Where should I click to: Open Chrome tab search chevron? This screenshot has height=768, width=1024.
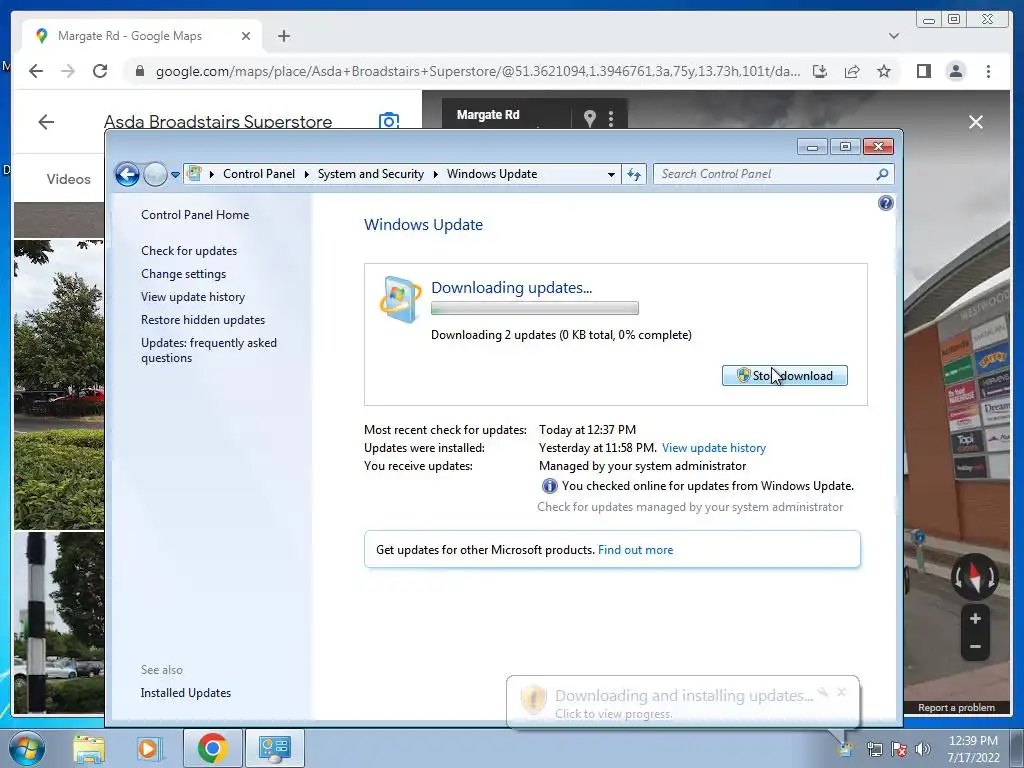tap(894, 36)
